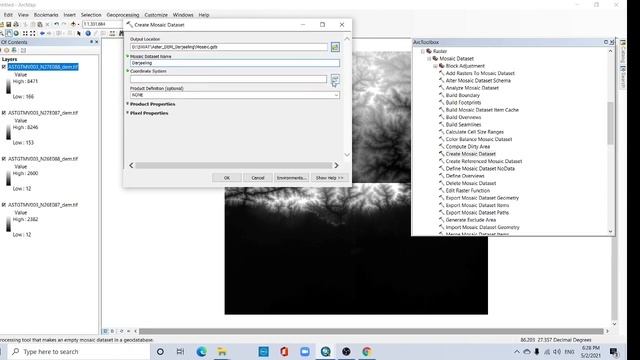
Task: Open the map scale dropdown
Action: [103, 24]
